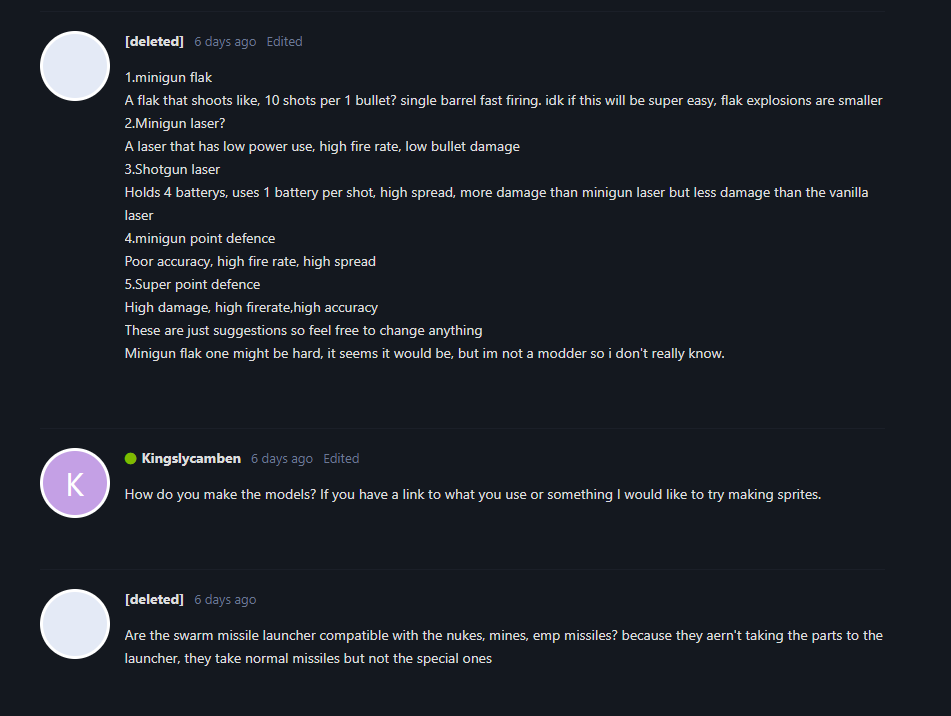Click the green online status dot

coord(130,459)
